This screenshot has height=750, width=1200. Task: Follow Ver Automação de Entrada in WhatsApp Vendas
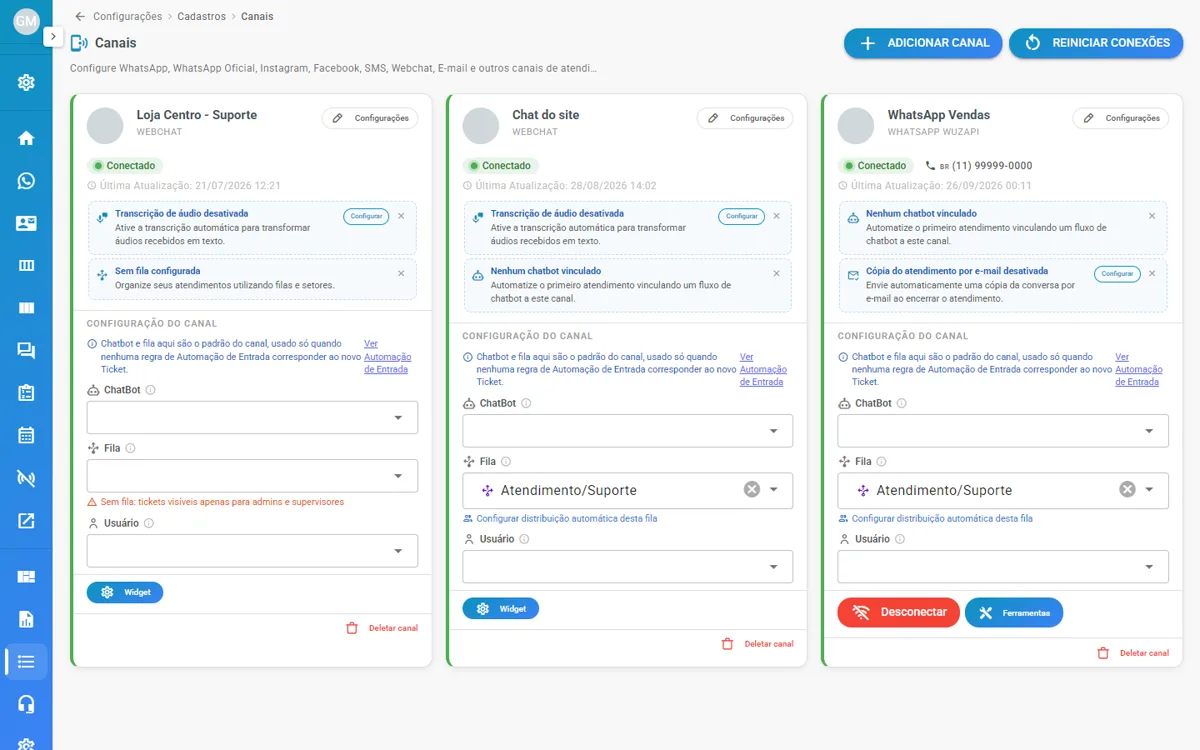(1139, 369)
